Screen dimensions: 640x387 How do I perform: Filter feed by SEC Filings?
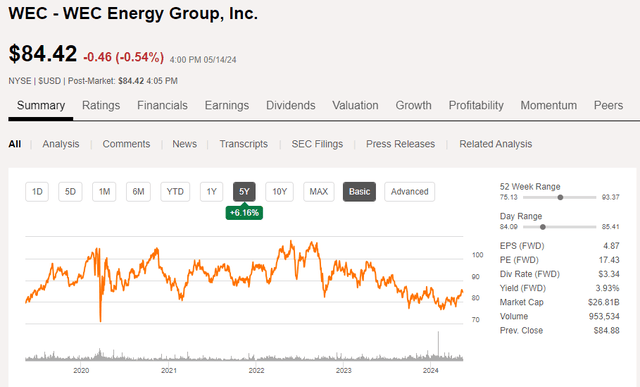point(317,144)
